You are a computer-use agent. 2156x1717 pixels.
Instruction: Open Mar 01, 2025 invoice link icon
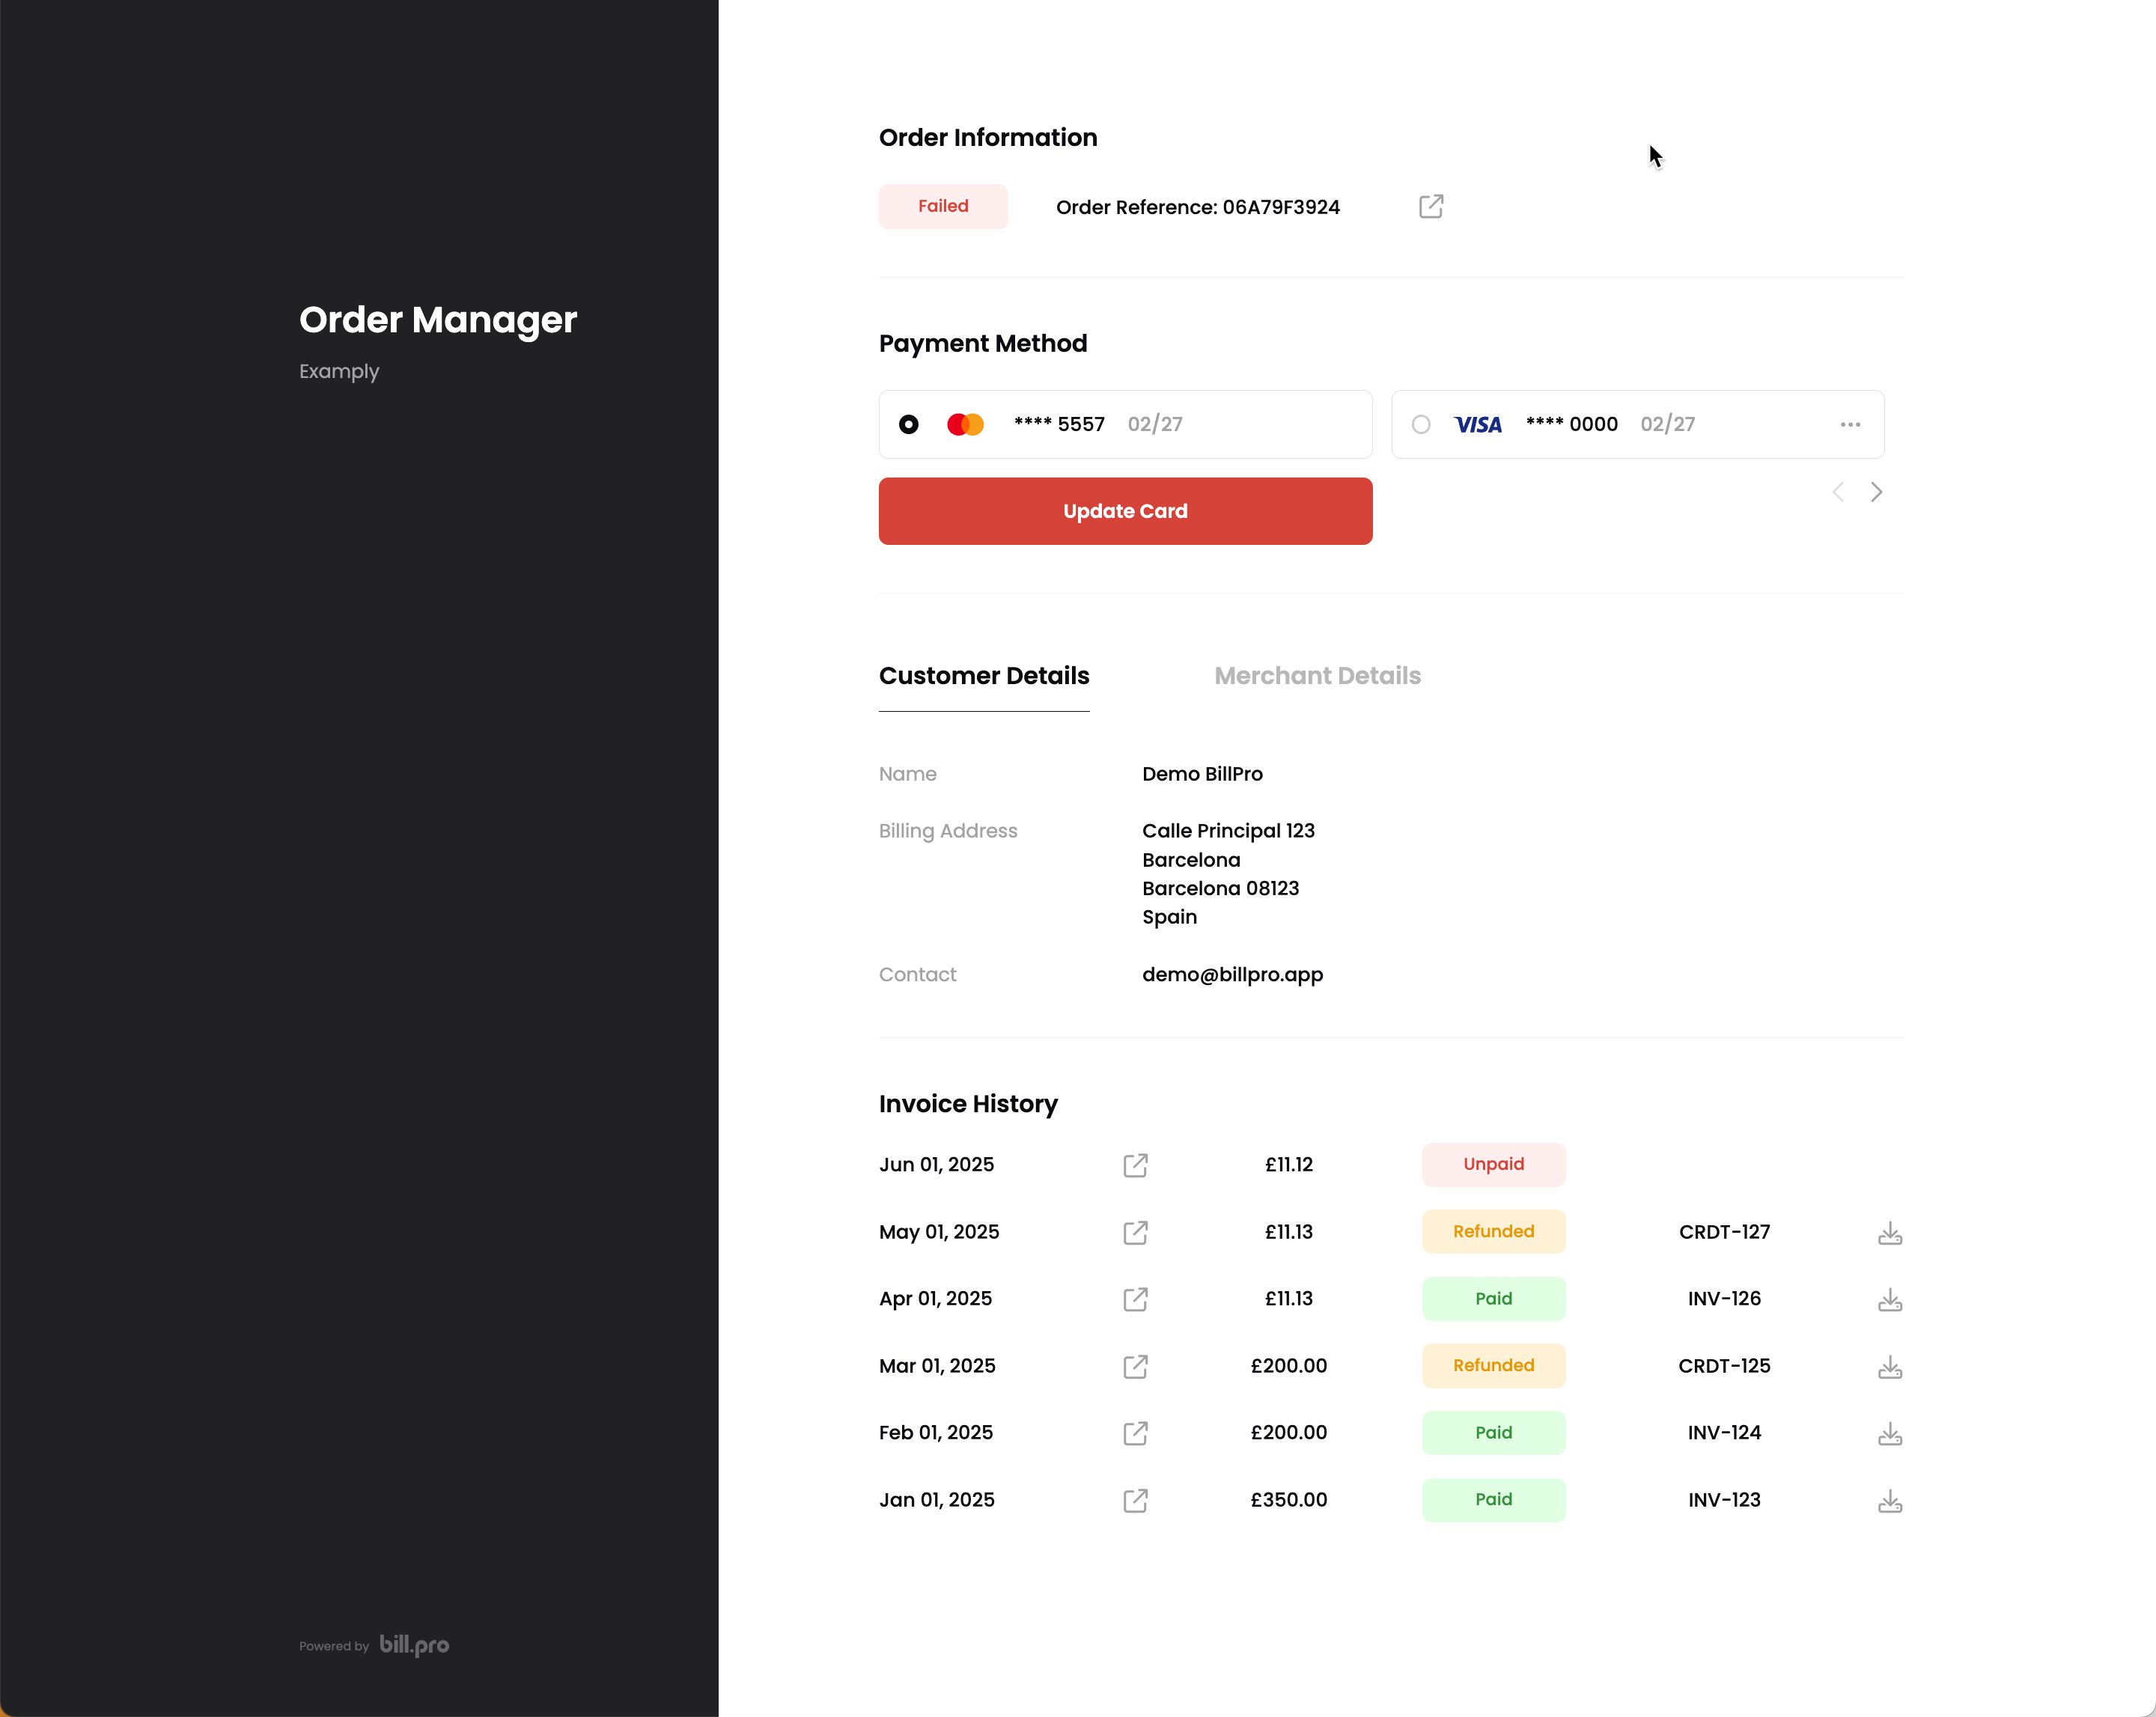click(1135, 1366)
